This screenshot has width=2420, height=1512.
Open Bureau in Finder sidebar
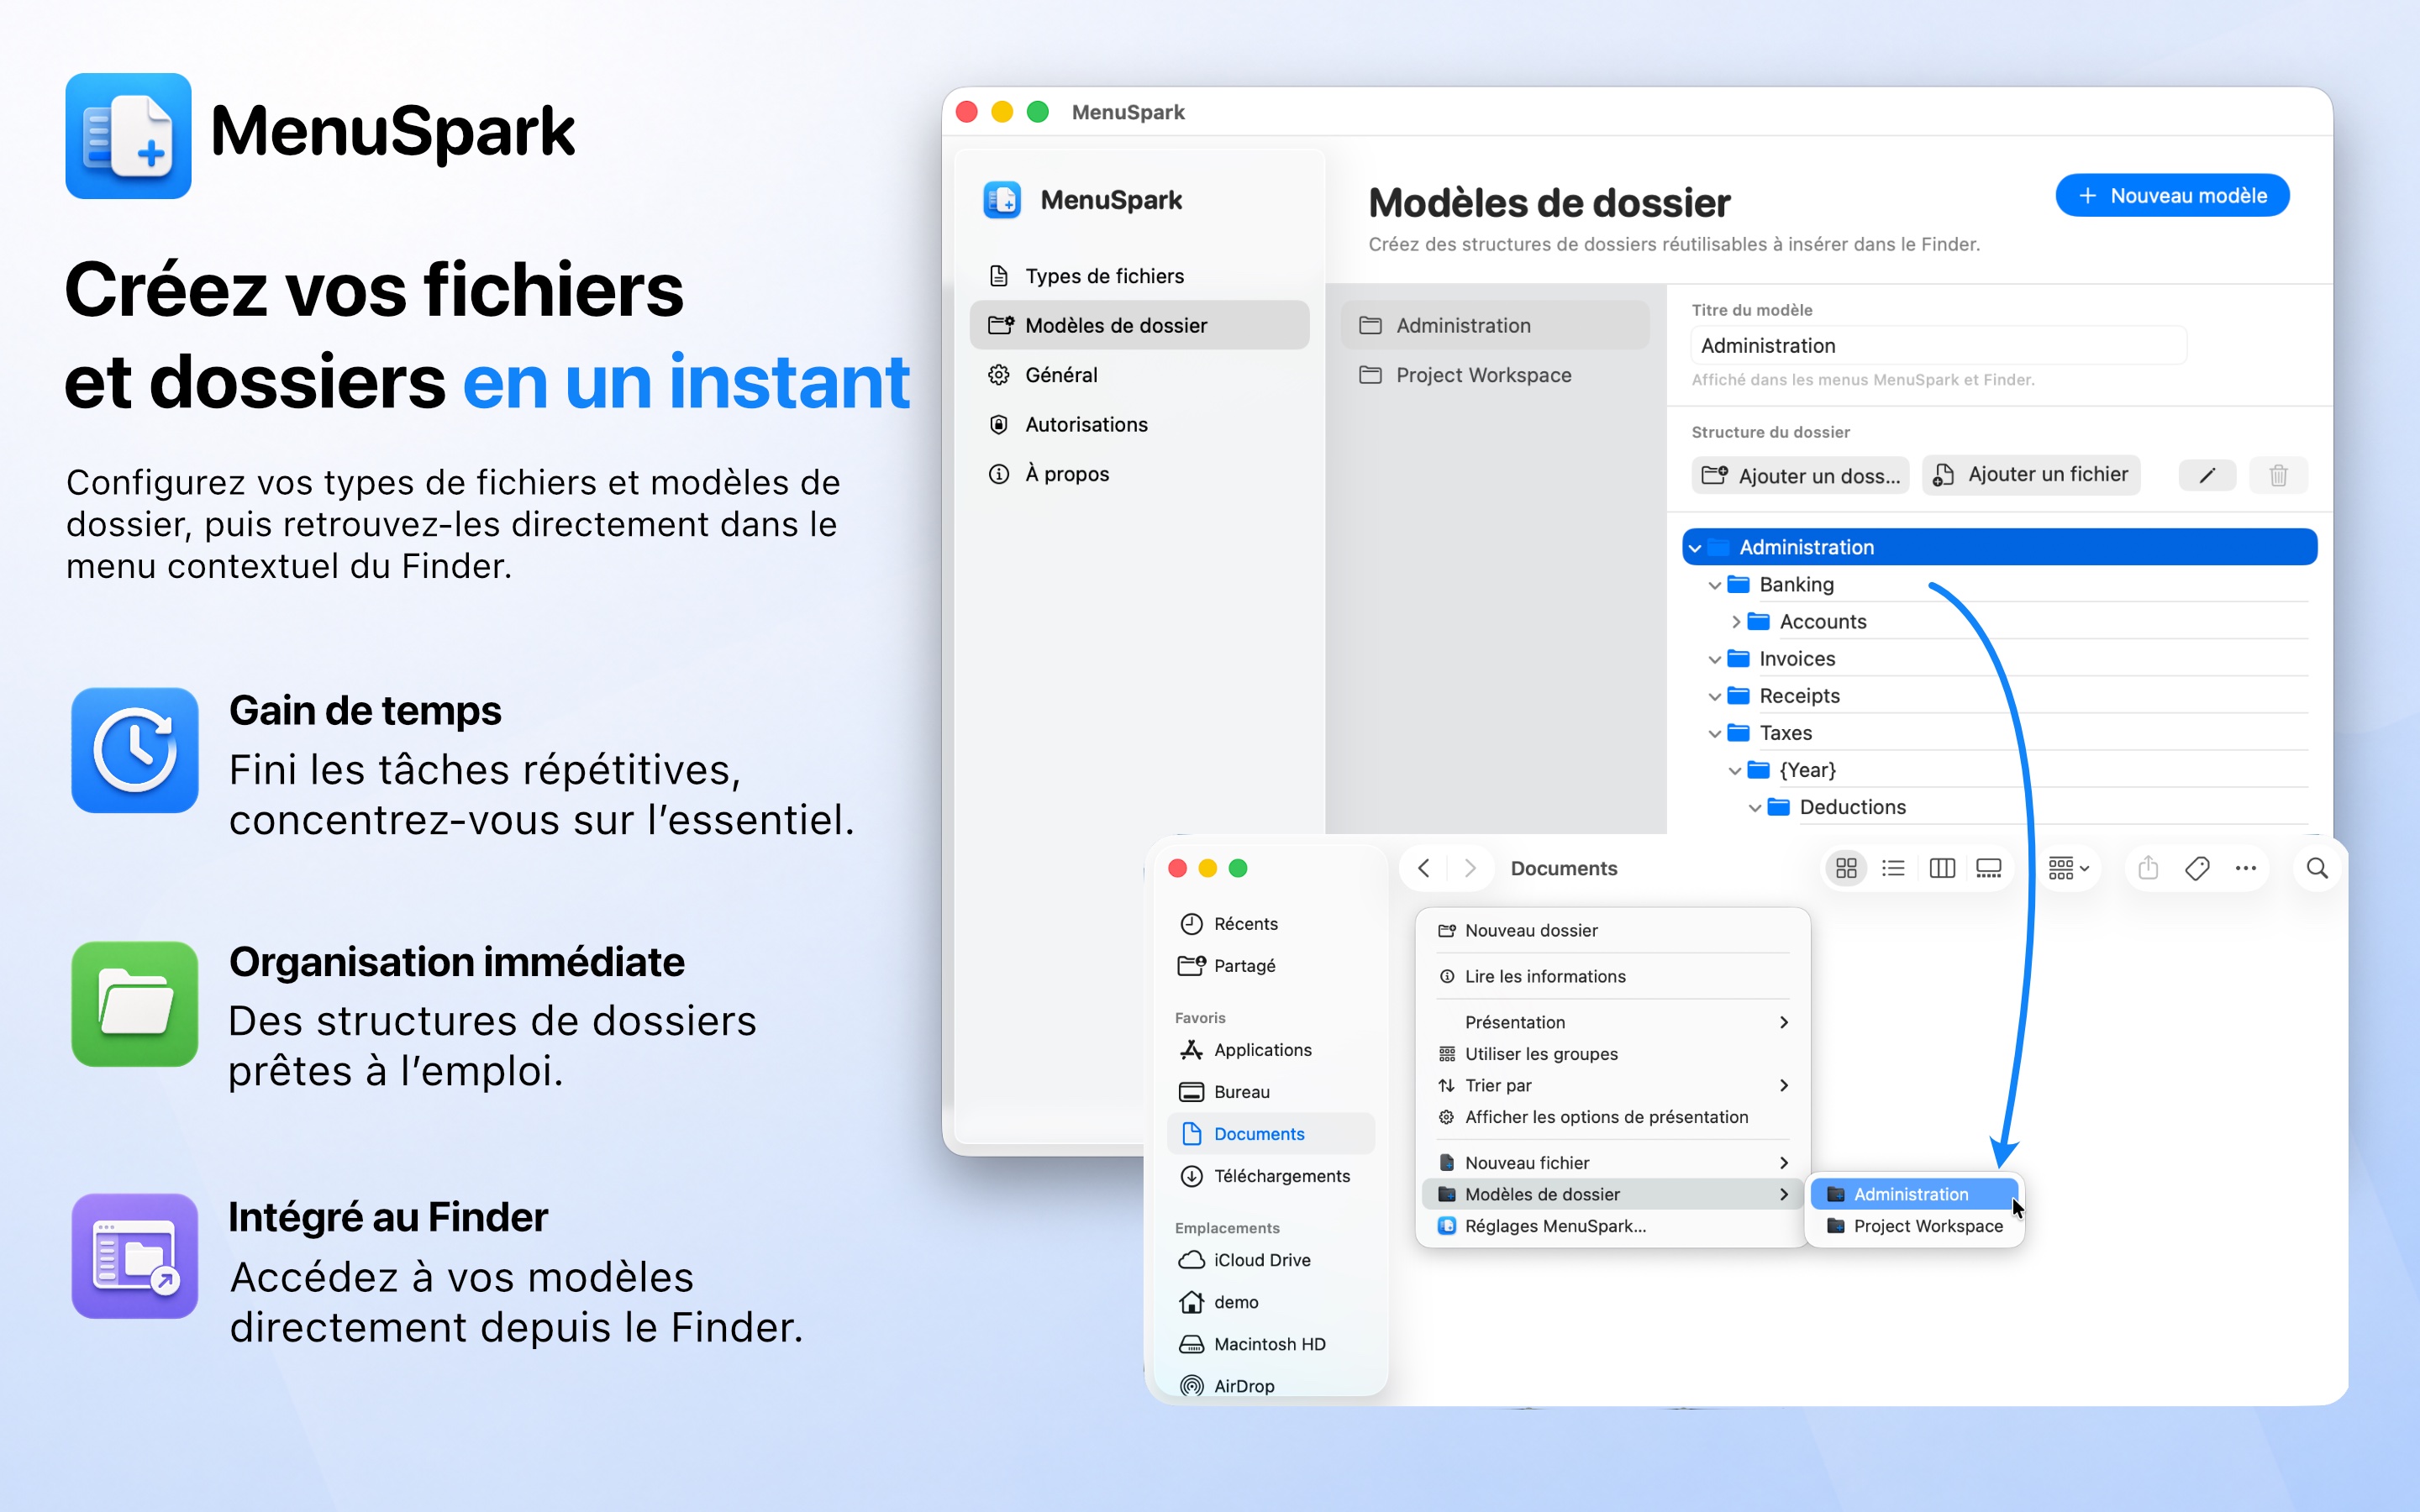click(1271, 1092)
